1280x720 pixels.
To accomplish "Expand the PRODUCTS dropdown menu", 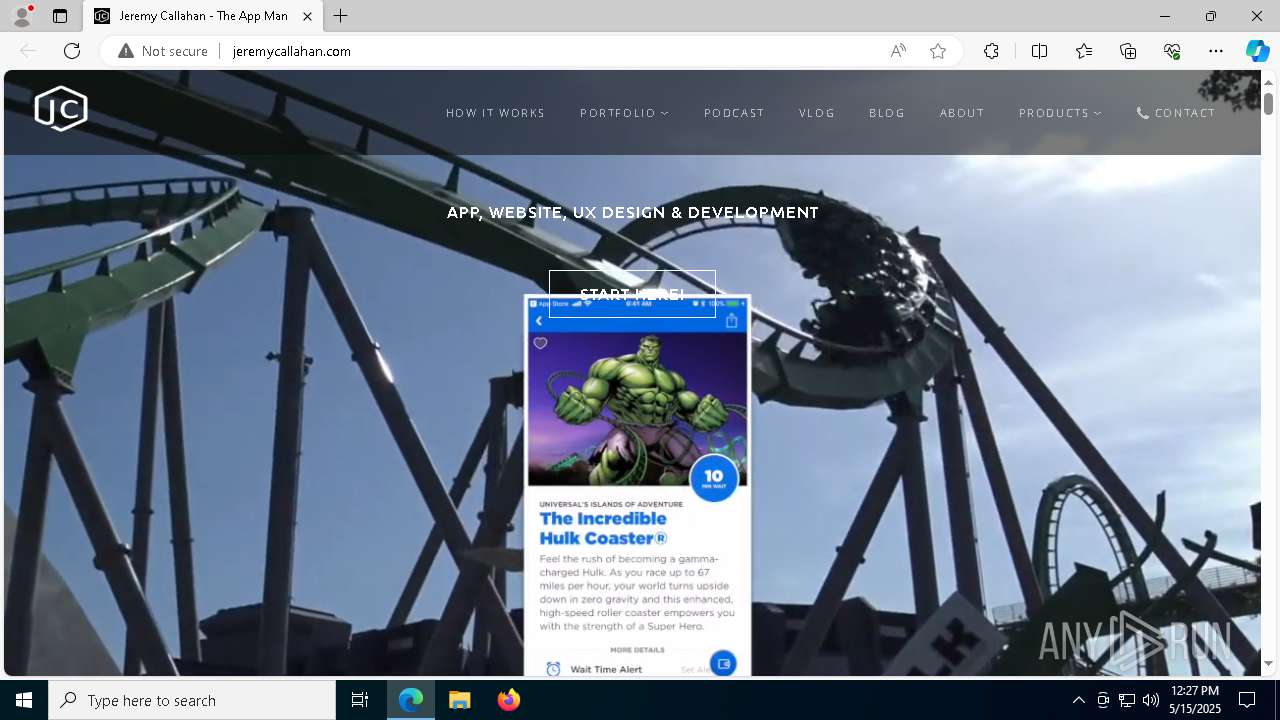I will pyautogui.click(x=1060, y=113).
